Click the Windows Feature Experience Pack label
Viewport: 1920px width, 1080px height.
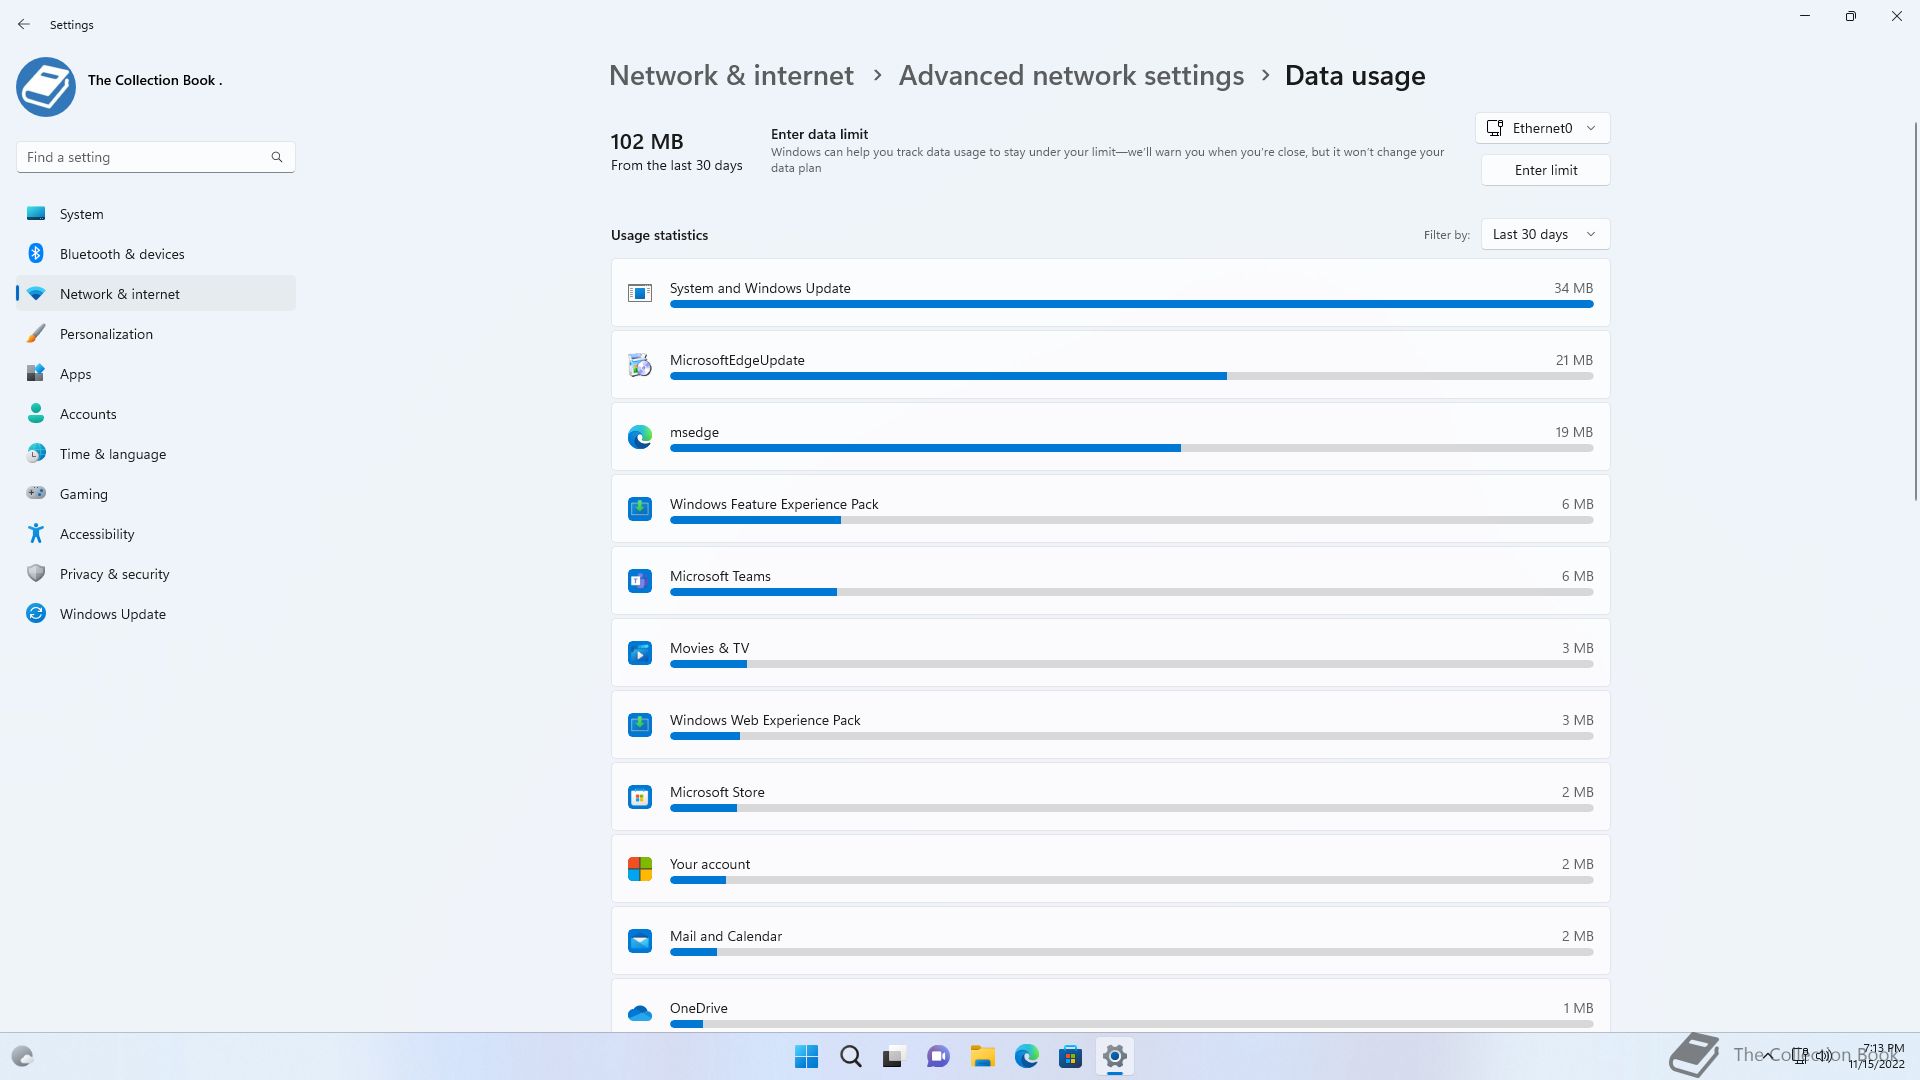(x=774, y=504)
